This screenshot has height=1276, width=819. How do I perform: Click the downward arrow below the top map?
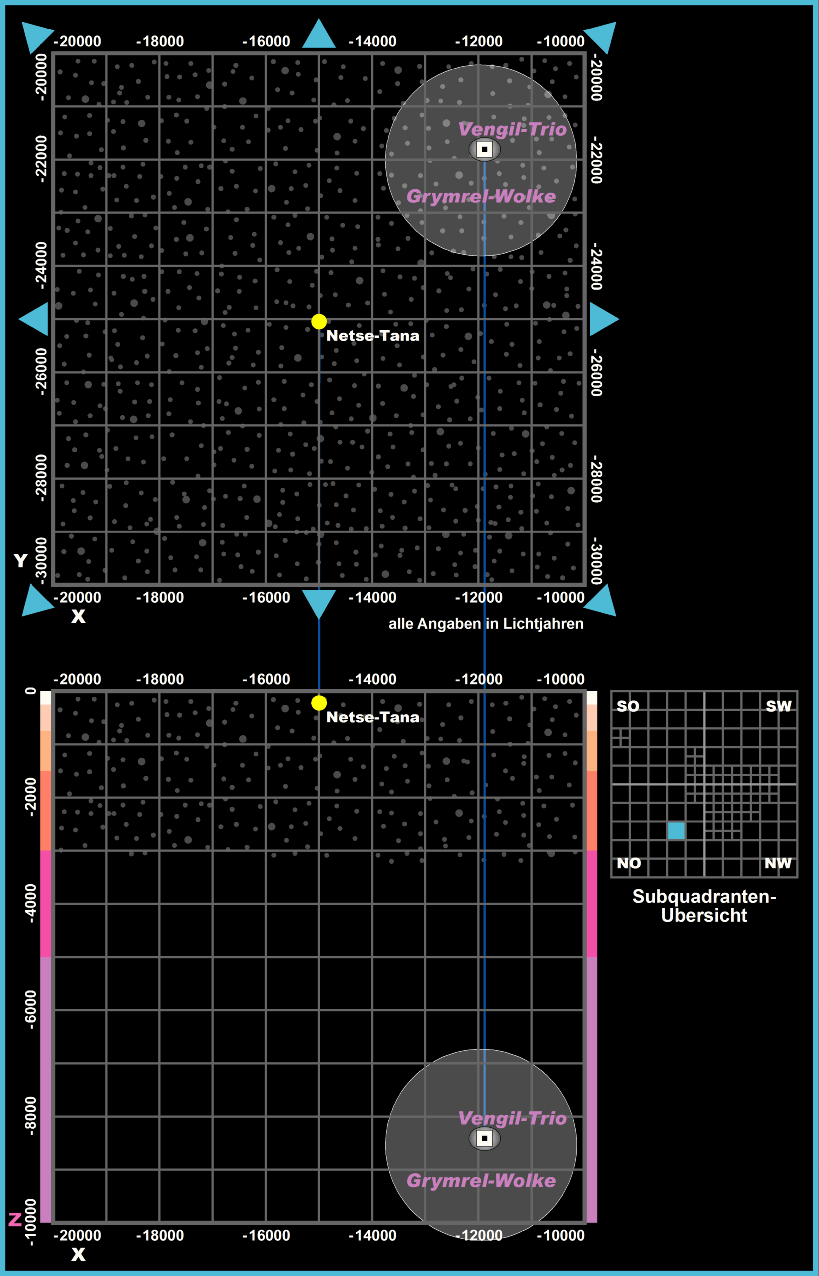[319, 603]
